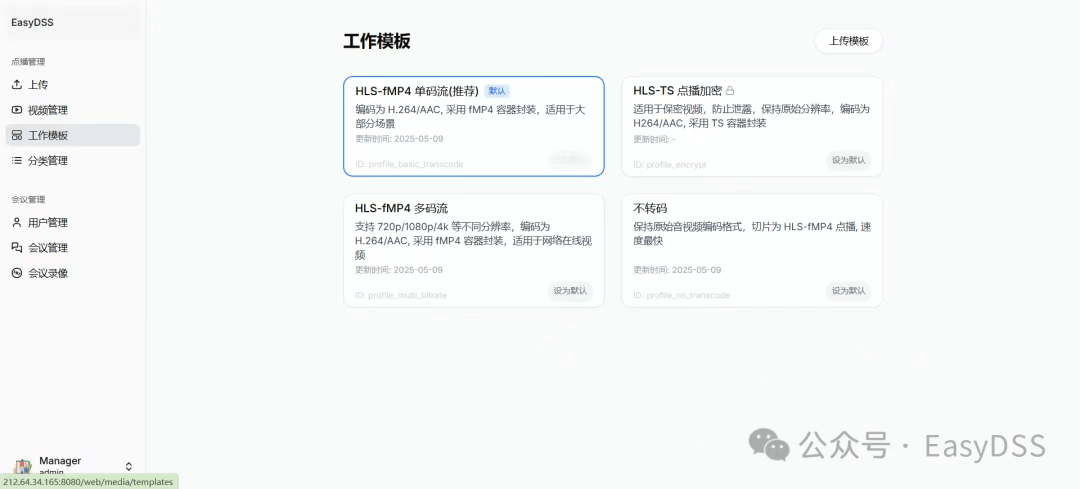Click the meeting recording icon

[16, 273]
